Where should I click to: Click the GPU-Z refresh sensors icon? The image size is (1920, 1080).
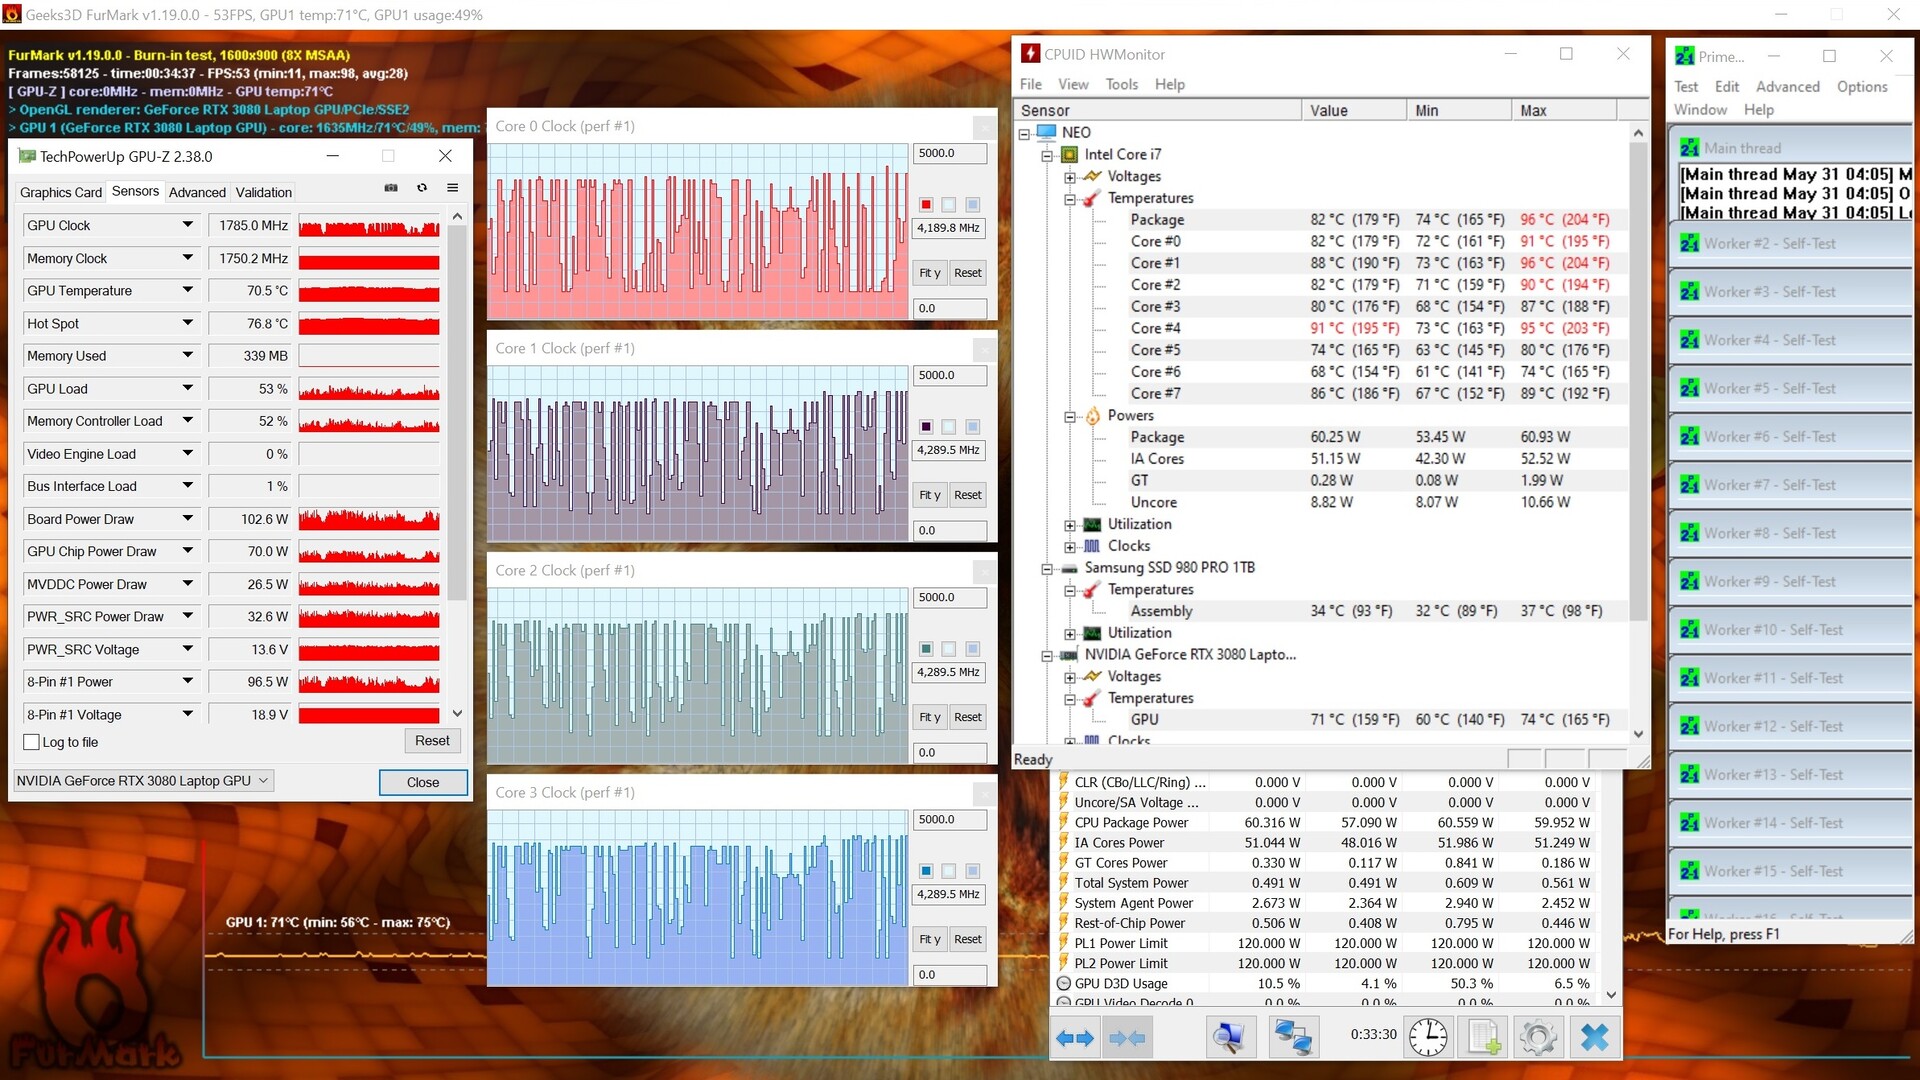click(x=422, y=188)
